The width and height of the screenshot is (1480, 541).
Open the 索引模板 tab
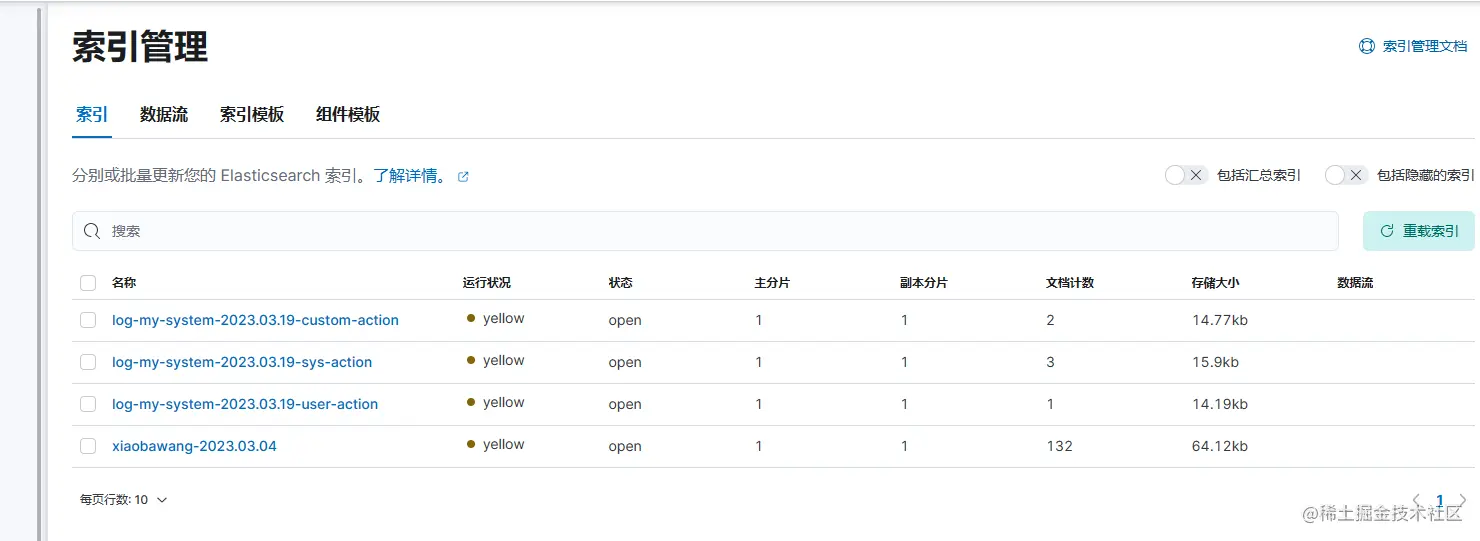coord(252,114)
